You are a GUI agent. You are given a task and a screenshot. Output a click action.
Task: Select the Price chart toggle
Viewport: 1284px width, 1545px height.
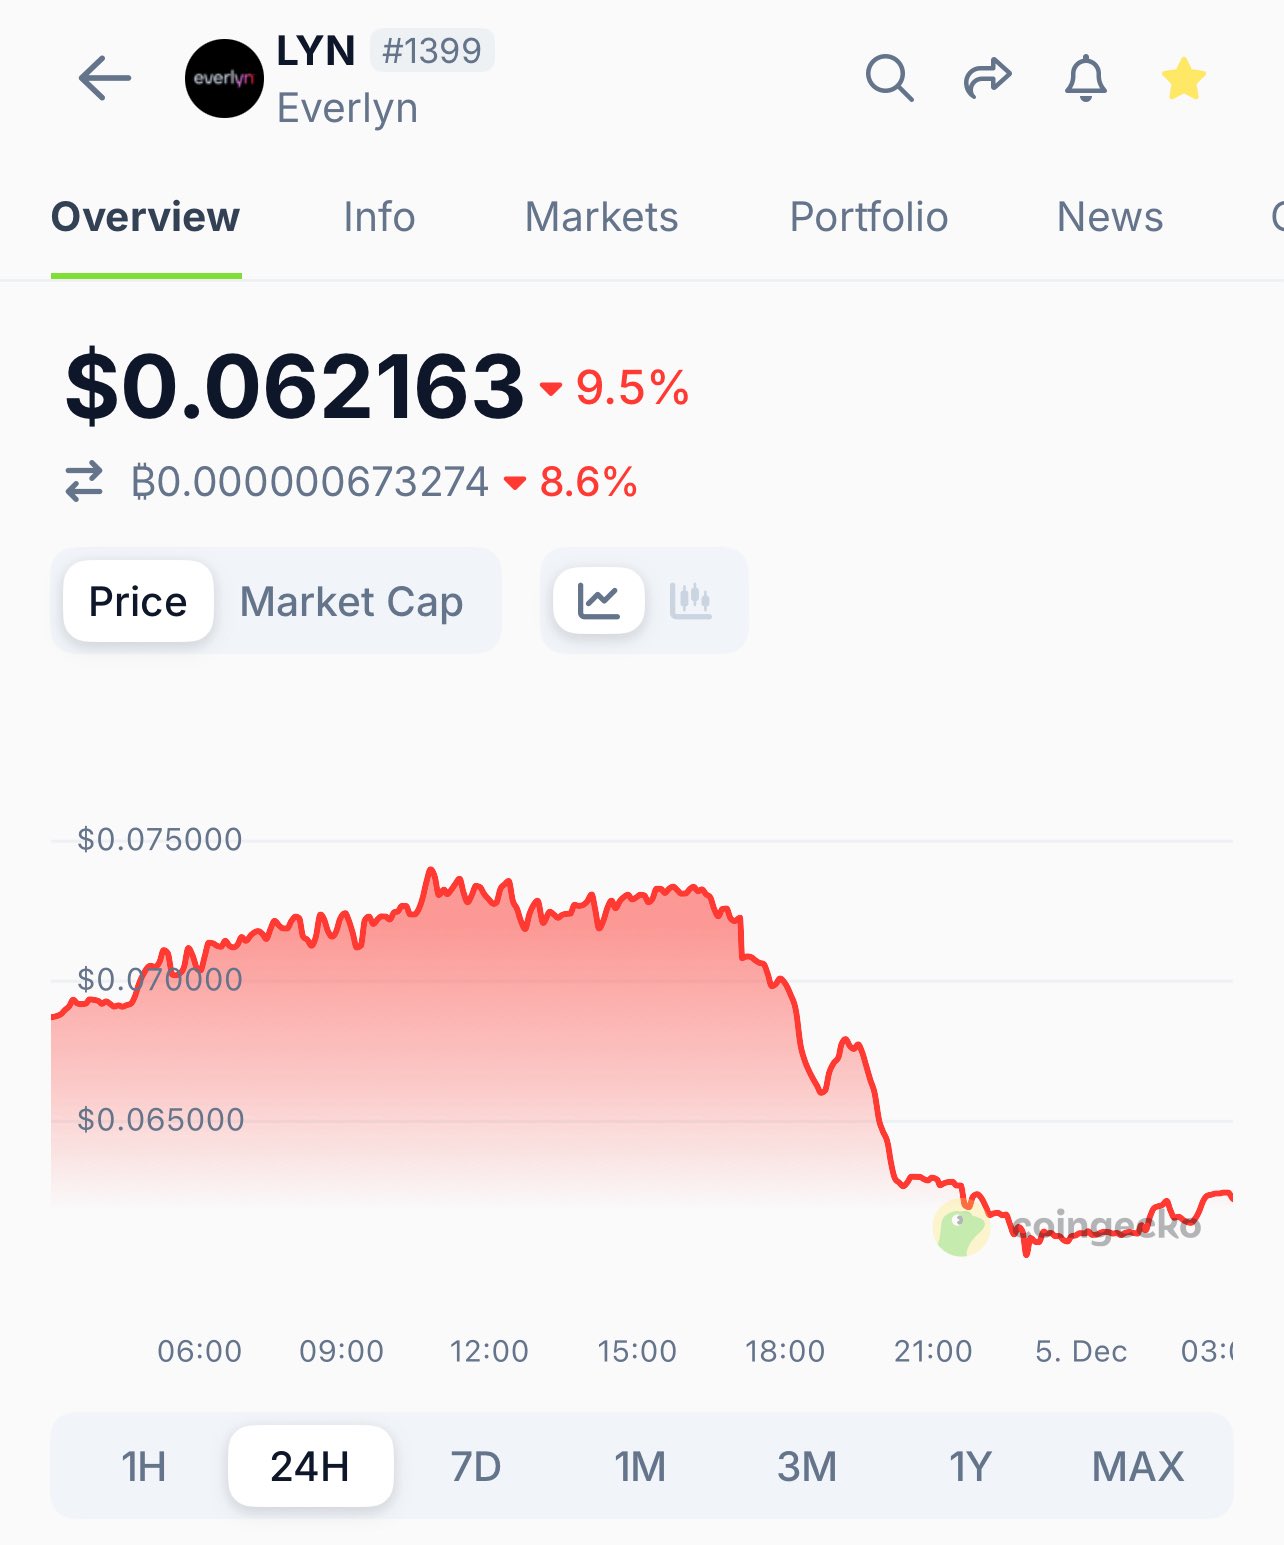pos(138,601)
